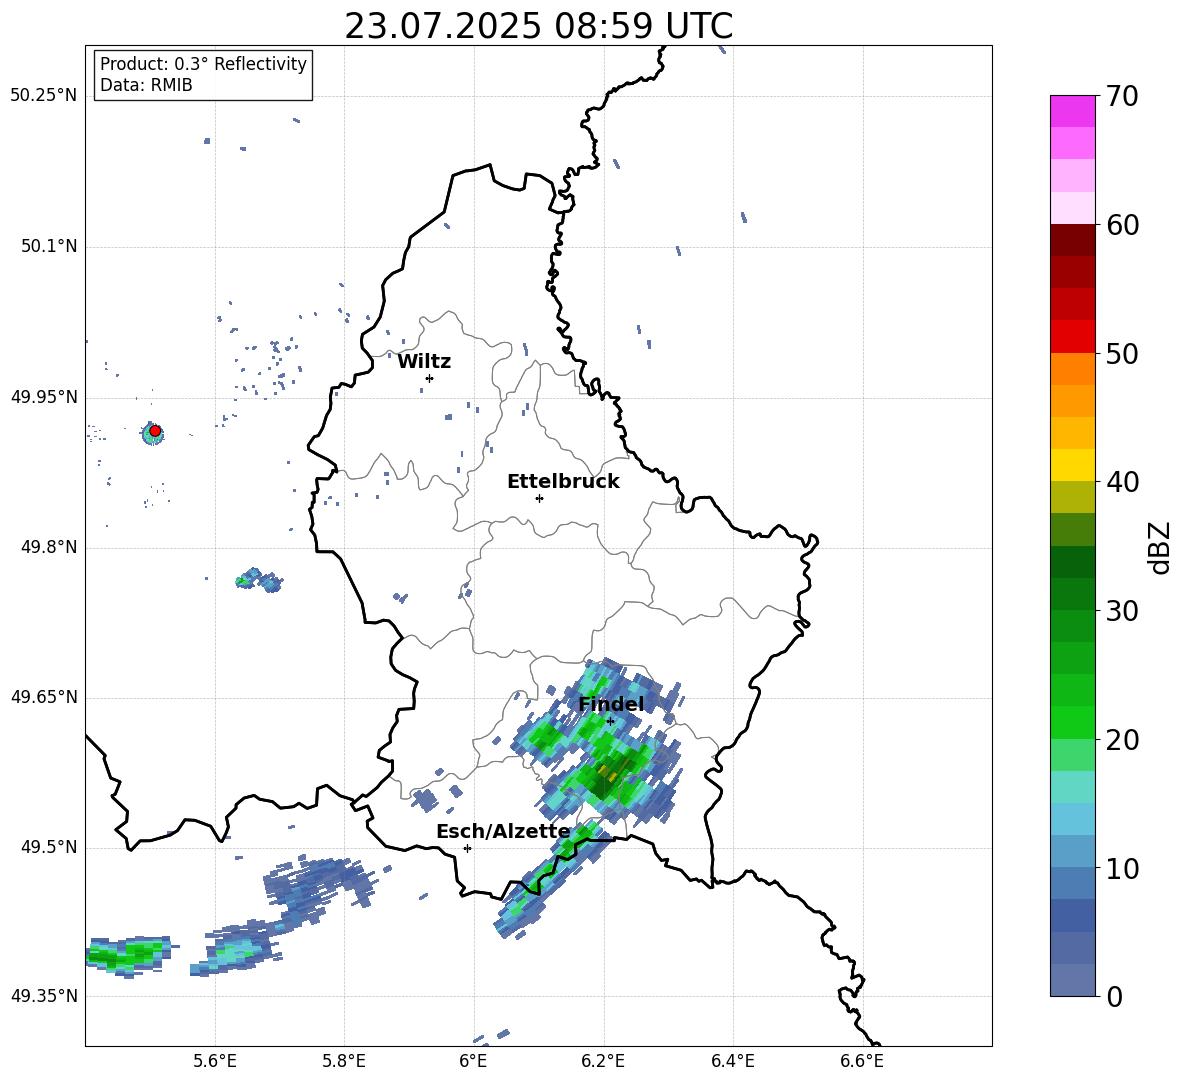Click the green rain cell in bottom-left corner
The image size is (1184, 1081).
pos(128,955)
